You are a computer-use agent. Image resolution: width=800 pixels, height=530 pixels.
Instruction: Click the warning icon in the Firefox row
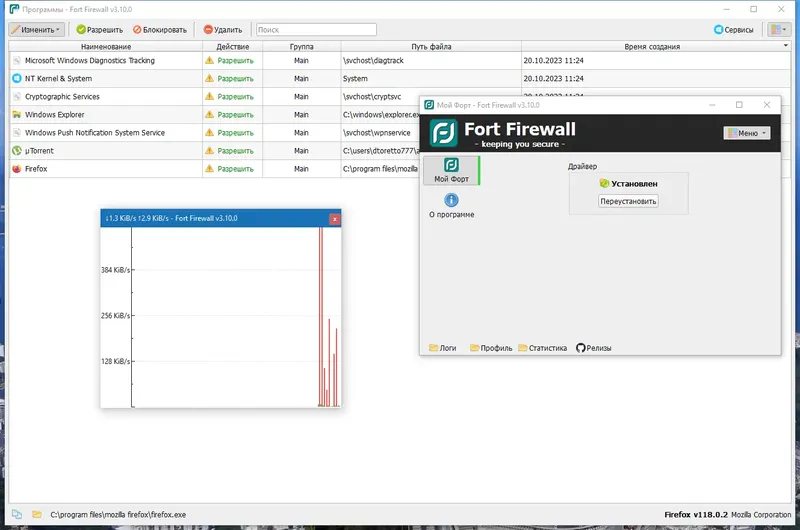[209, 168]
